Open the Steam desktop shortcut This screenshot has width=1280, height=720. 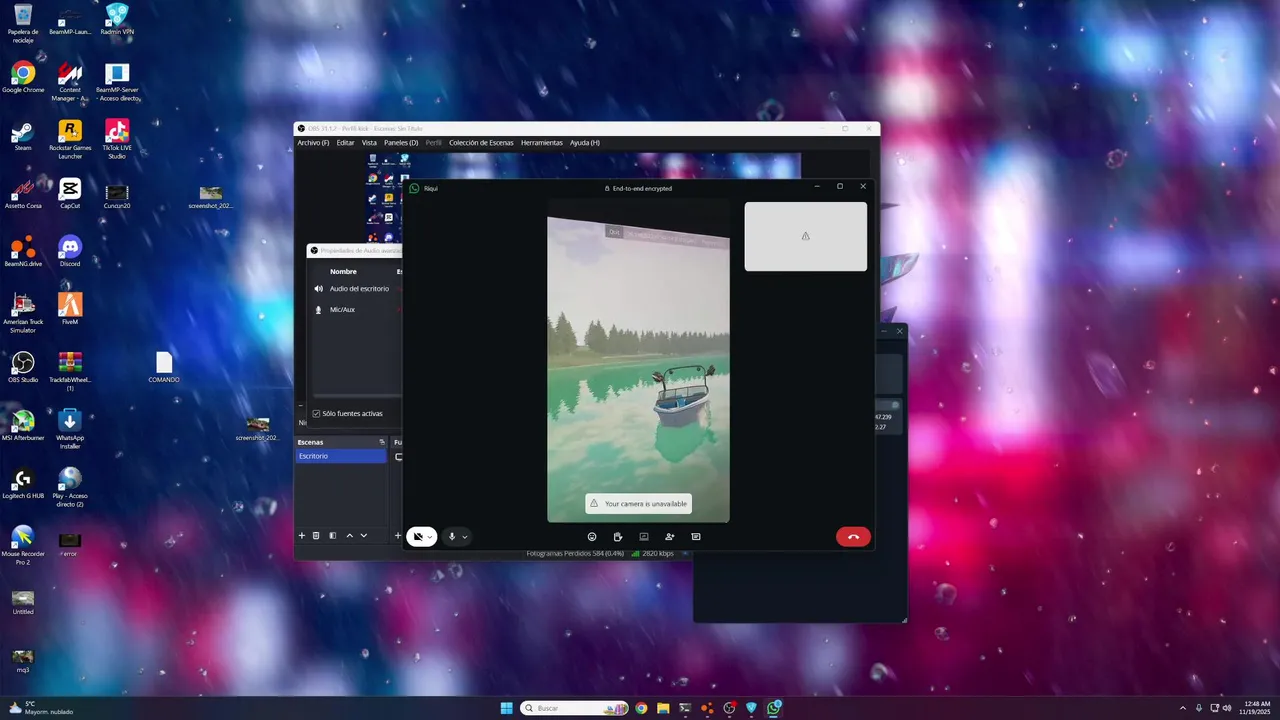click(23, 136)
